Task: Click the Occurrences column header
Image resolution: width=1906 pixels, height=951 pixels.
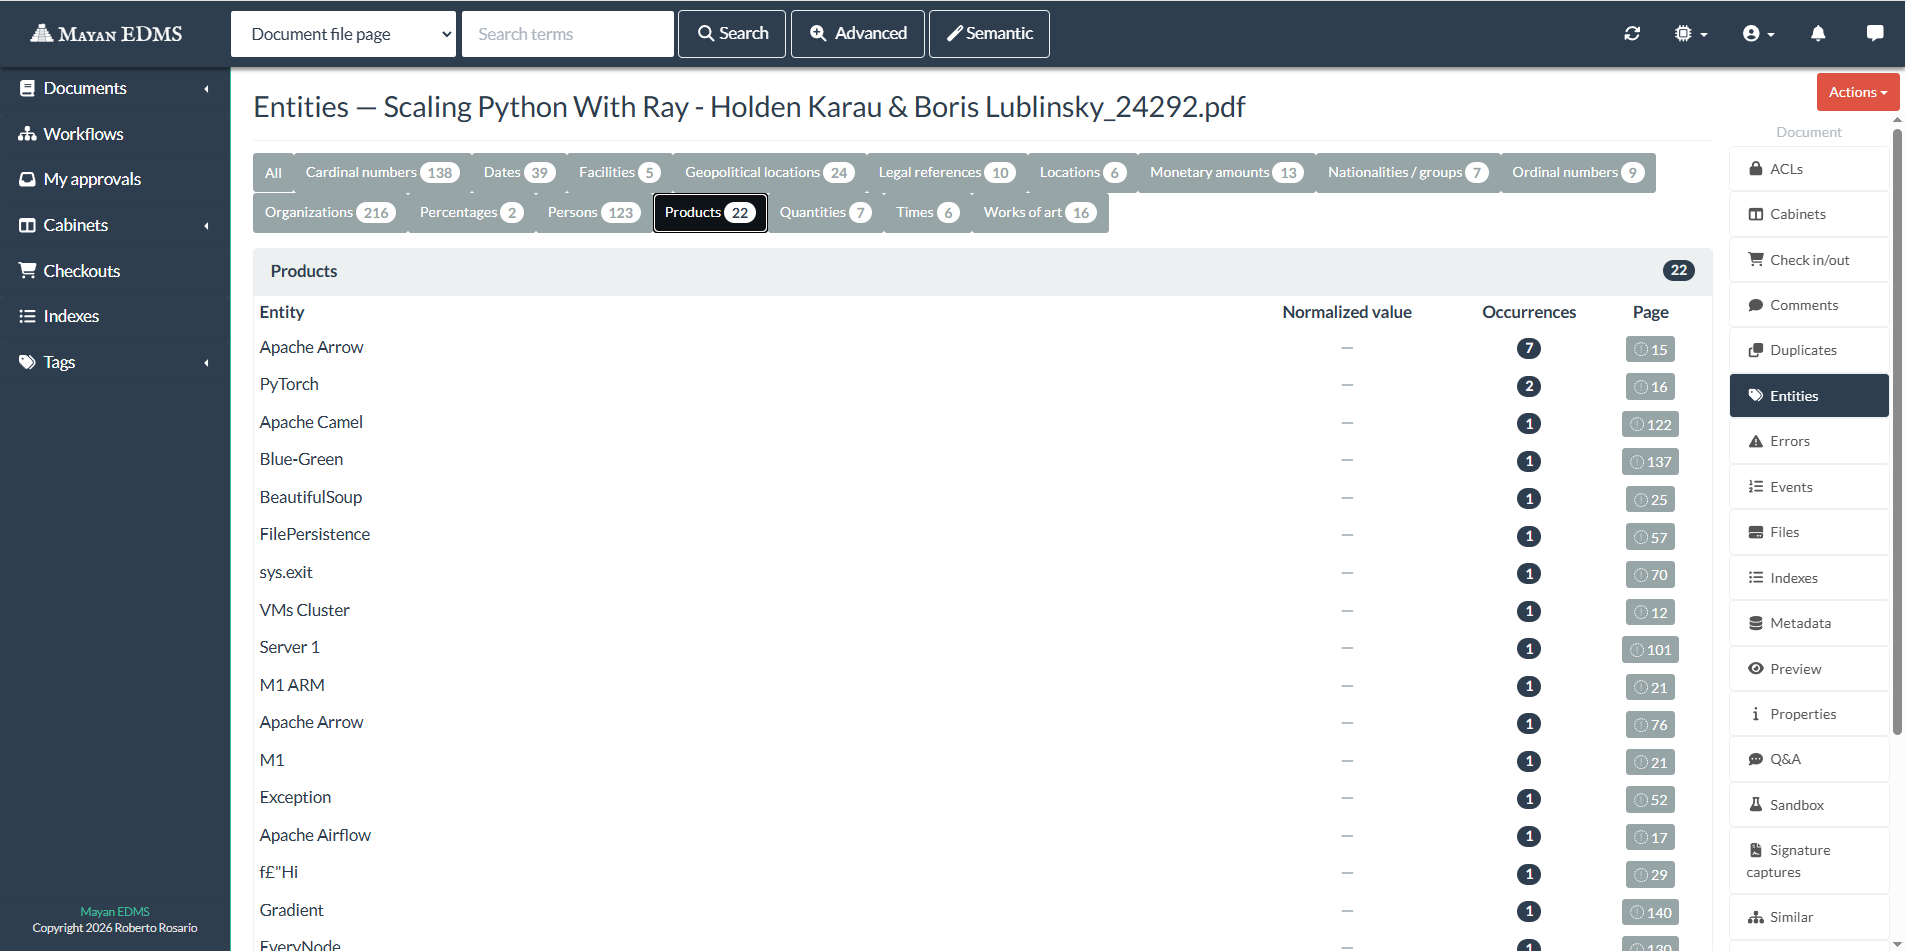Action: click(x=1528, y=312)
